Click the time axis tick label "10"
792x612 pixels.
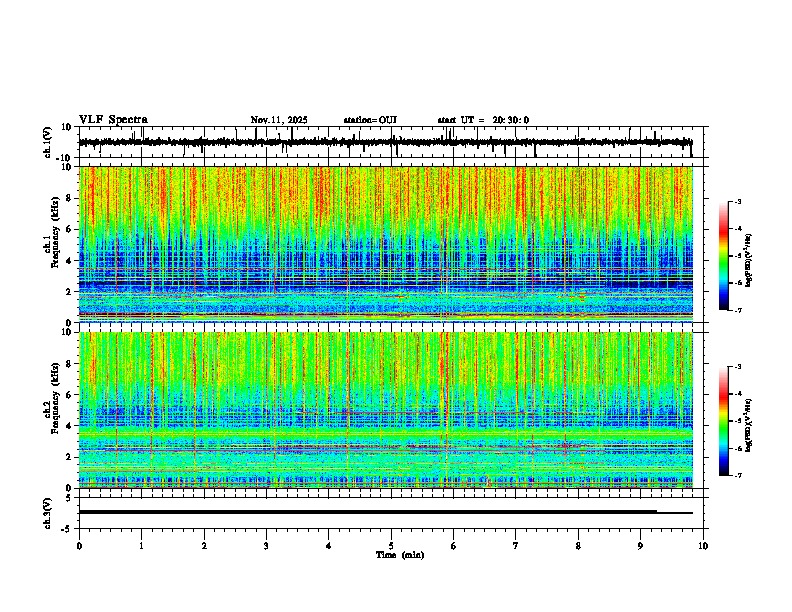click(703, 546)
